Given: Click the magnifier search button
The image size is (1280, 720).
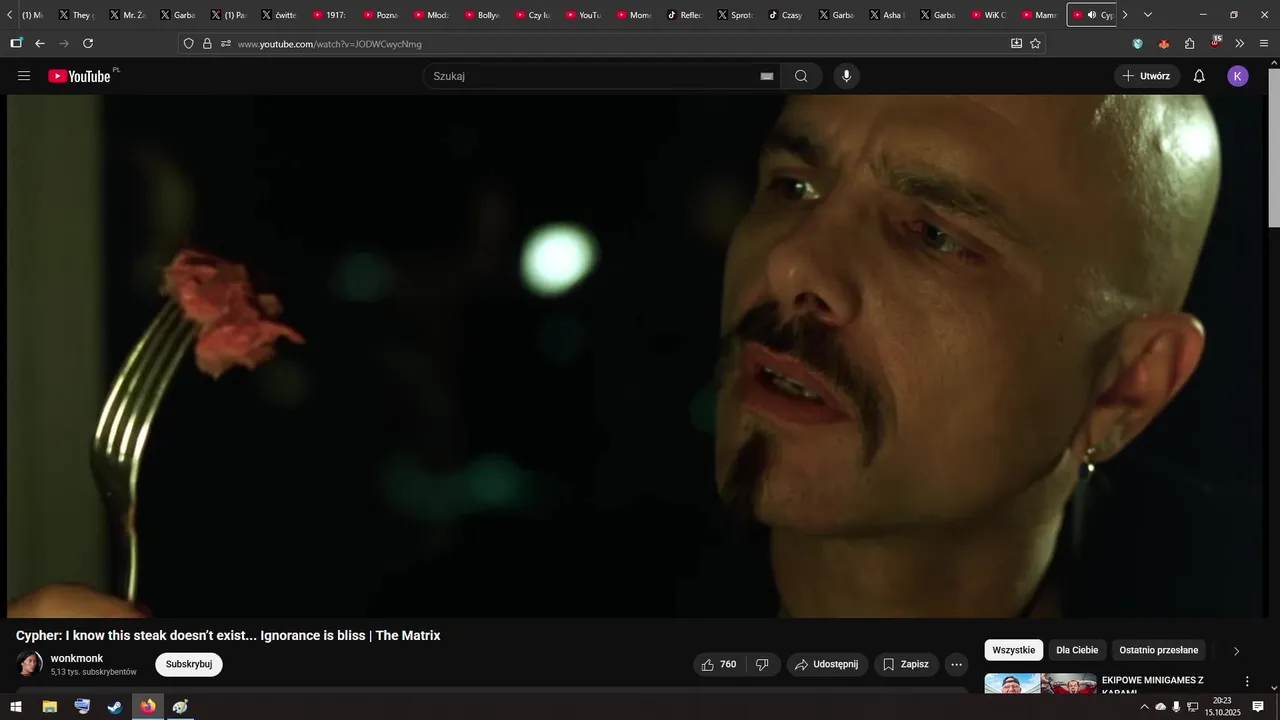Looking at the screenshot, I should (801, 76).
